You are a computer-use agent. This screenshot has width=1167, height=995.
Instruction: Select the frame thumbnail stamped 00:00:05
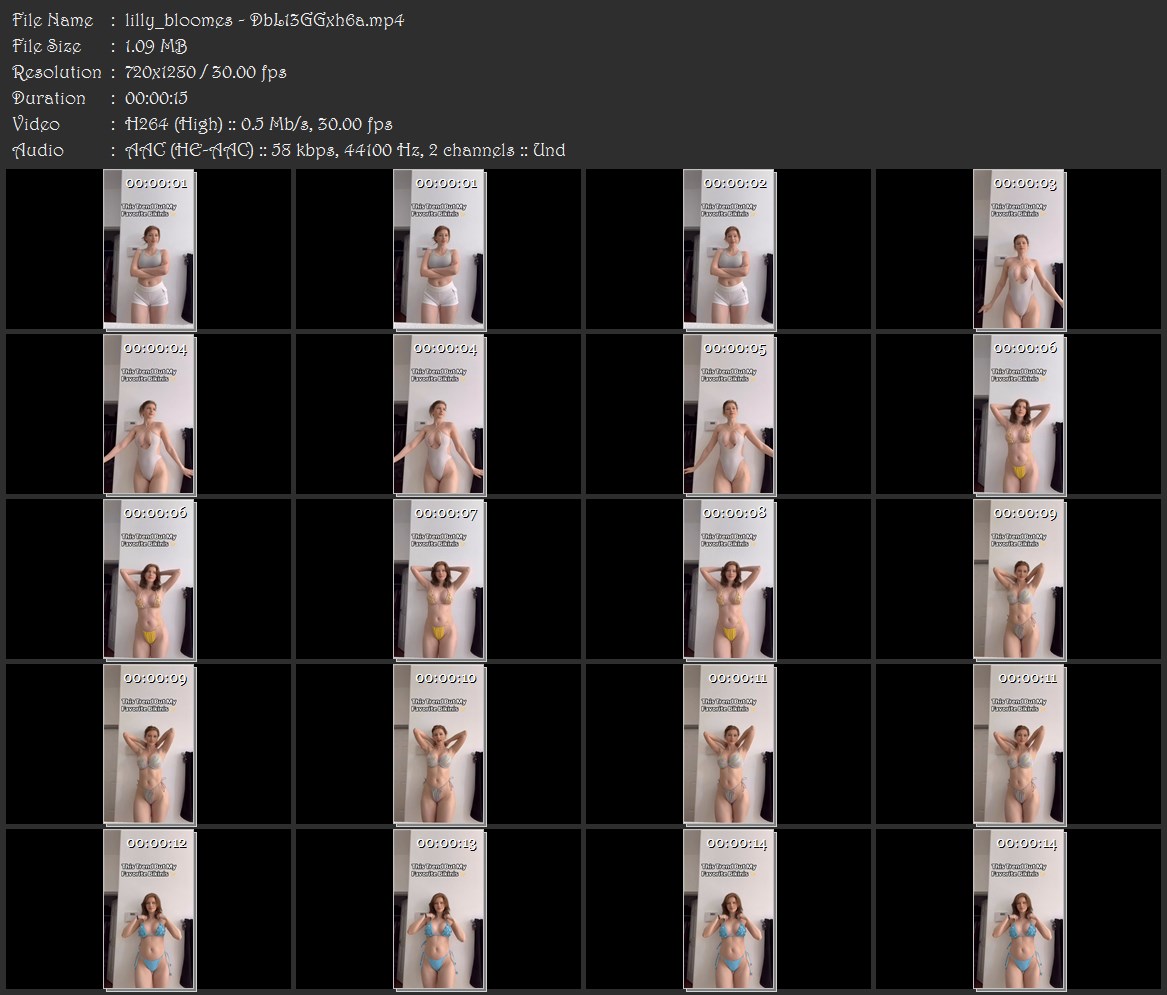tap(729, 414)
